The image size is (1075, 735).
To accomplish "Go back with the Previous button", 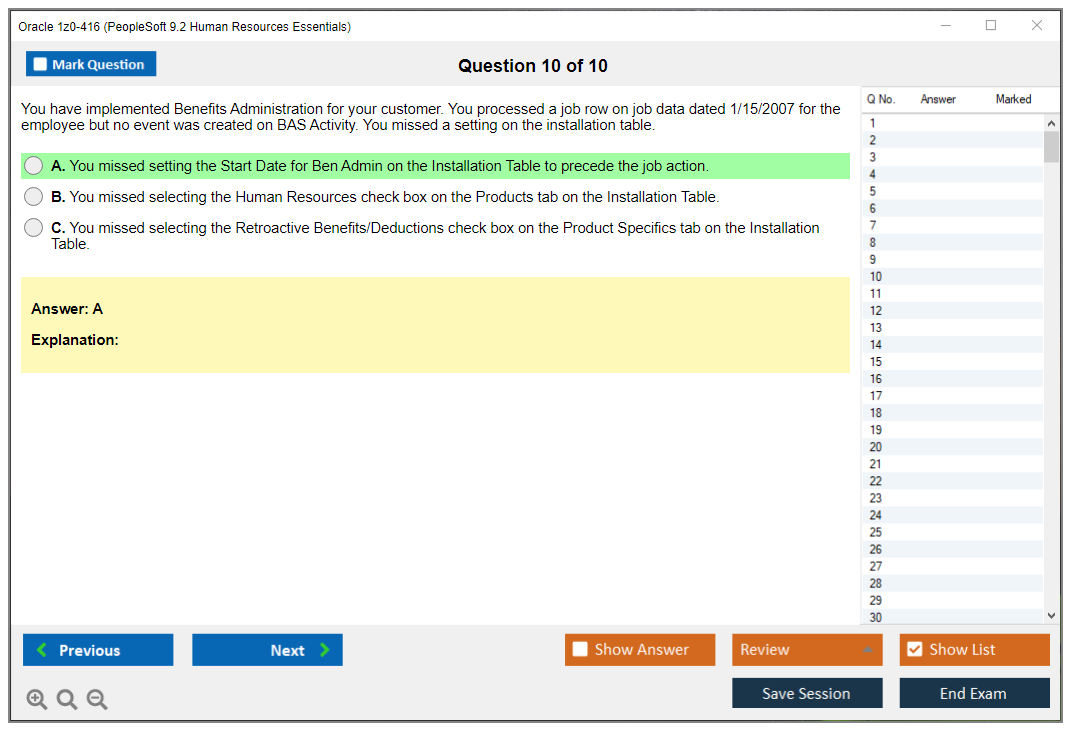I will coord(97,650).
